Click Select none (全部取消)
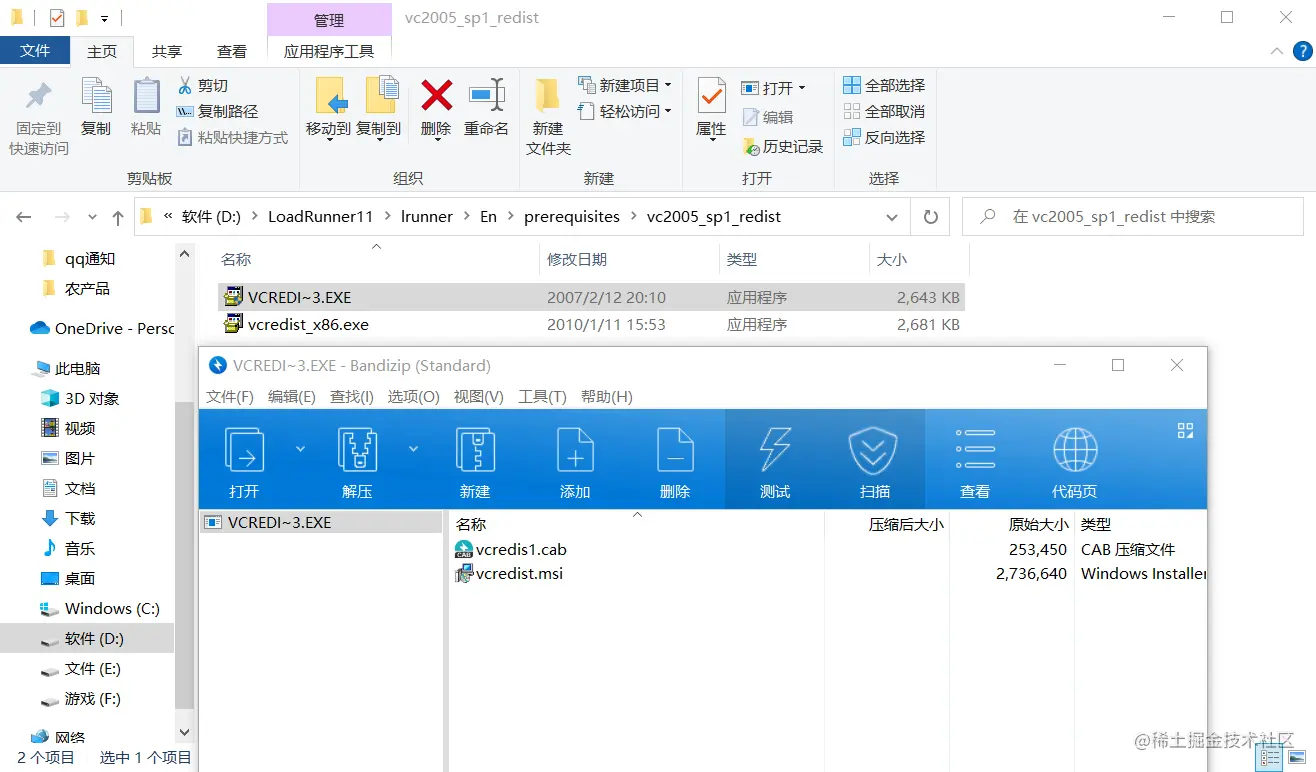 (x=884, y=112)
